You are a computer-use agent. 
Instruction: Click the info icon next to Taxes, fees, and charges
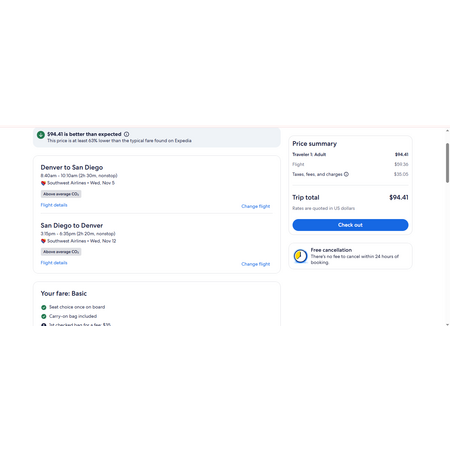[346, 174]
